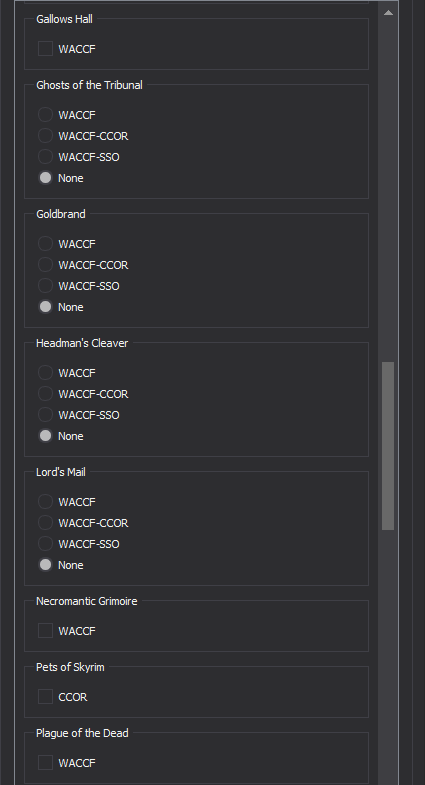Click the vertical scrollbar thumb
Image resolution: width=425 pixels, height=785 pixels.
[x=388, y=446]
